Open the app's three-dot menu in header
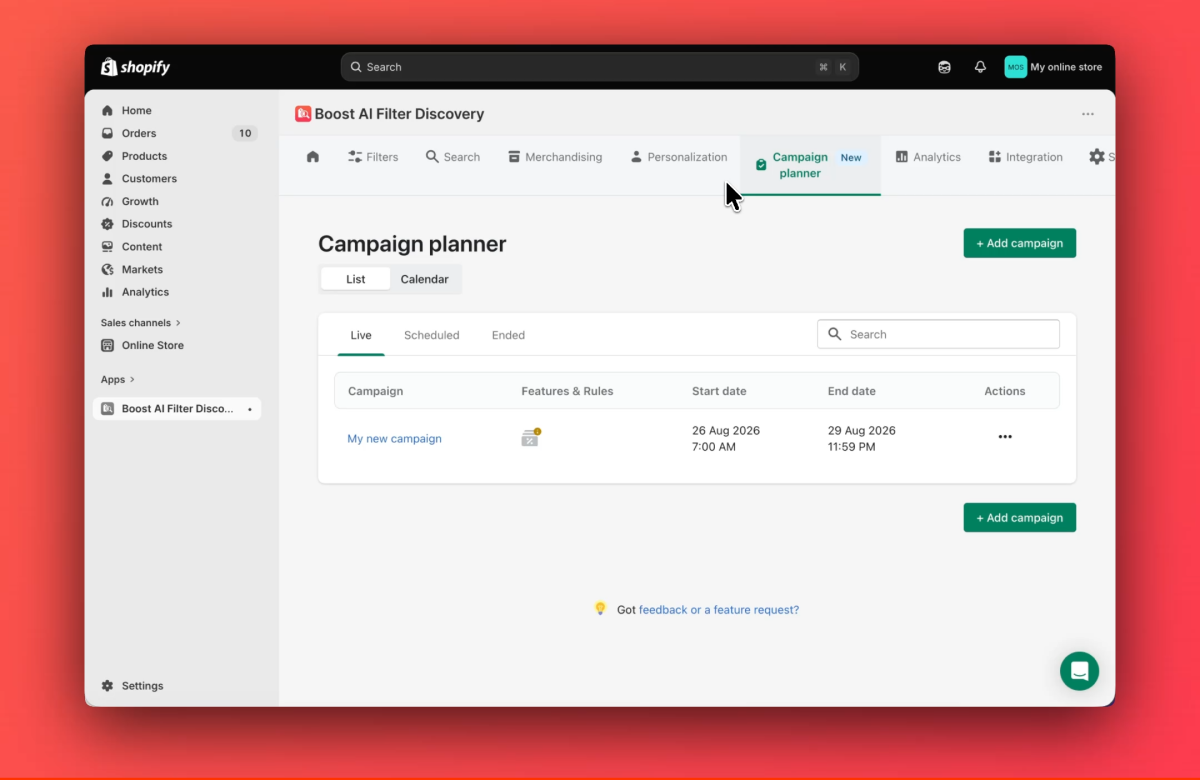This screenshot has height=780, width=1200. point(1088,114)
